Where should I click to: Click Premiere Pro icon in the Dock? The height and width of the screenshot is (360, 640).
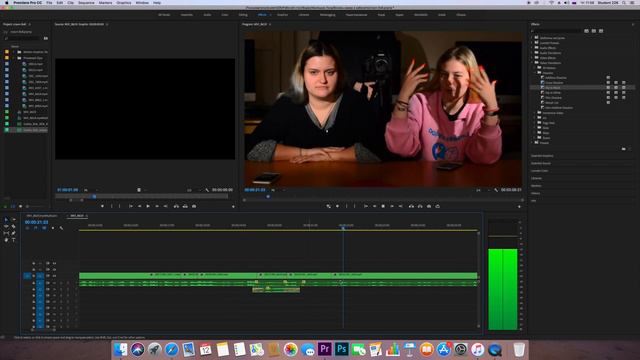[x=325, y=349]
